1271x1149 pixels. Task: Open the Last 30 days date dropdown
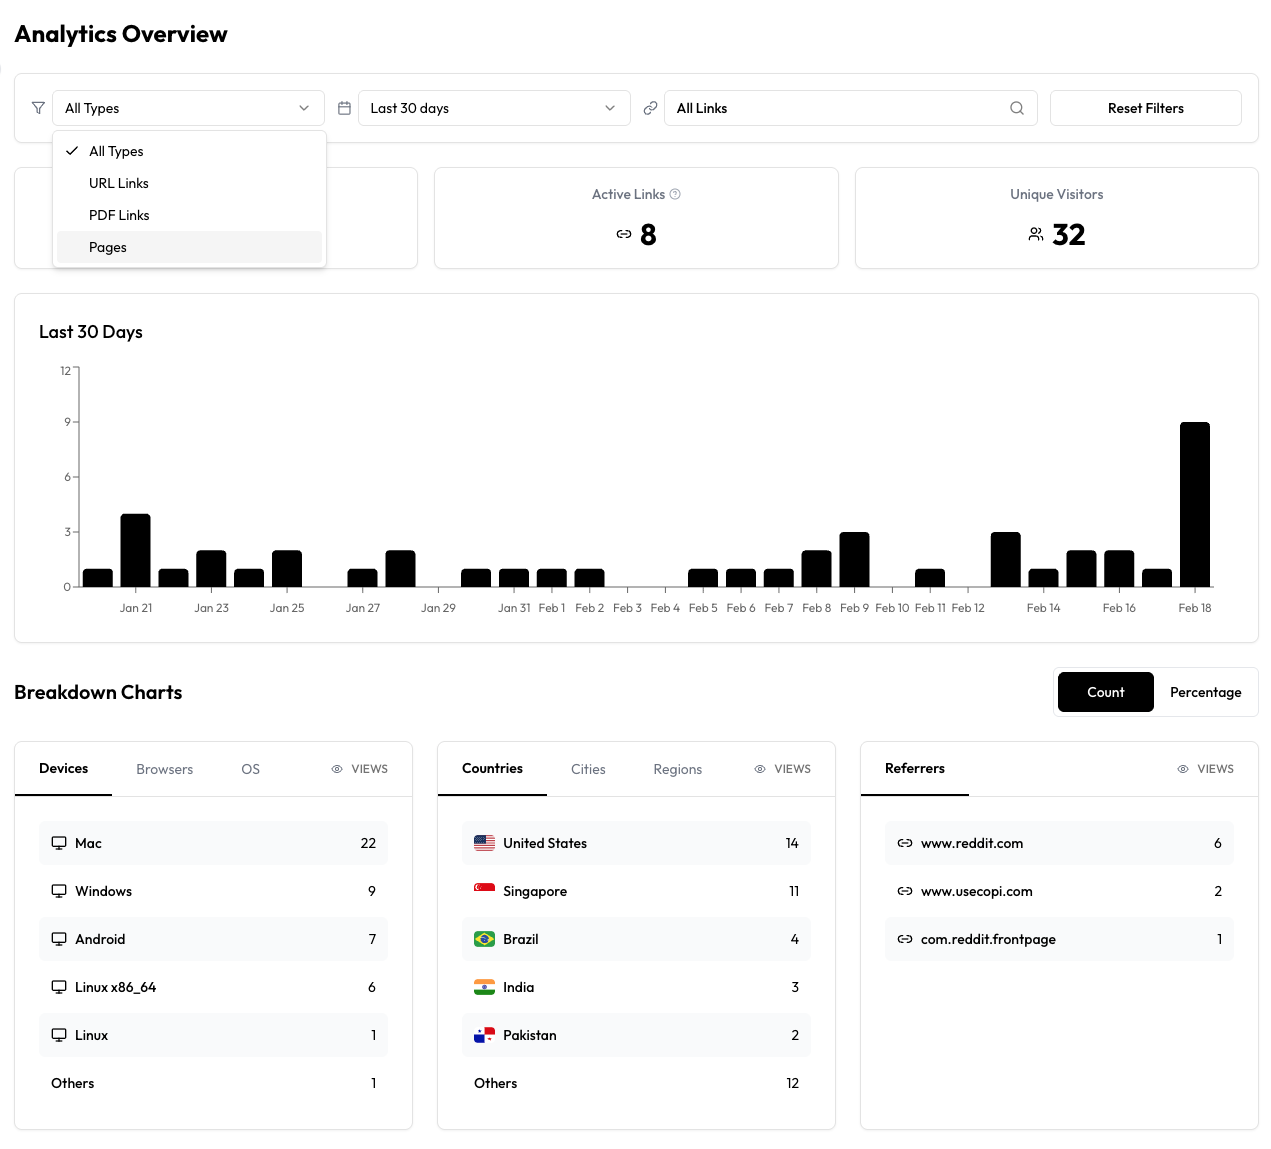[494, 108]
